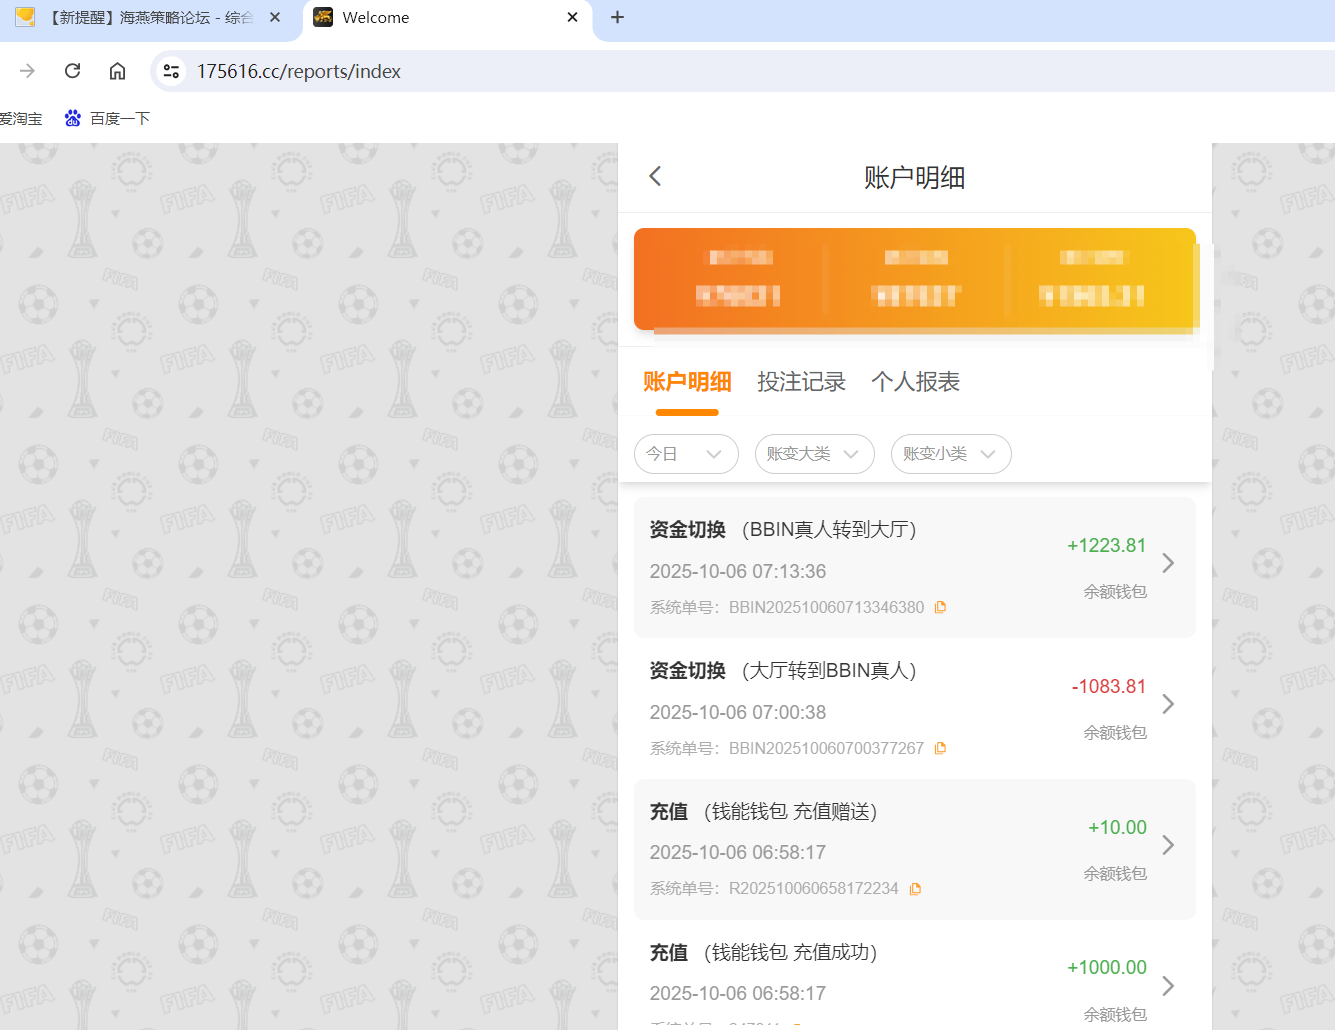
Task: Copy order R202510060658172234 using copy icon
Action: tap(915, 888)
